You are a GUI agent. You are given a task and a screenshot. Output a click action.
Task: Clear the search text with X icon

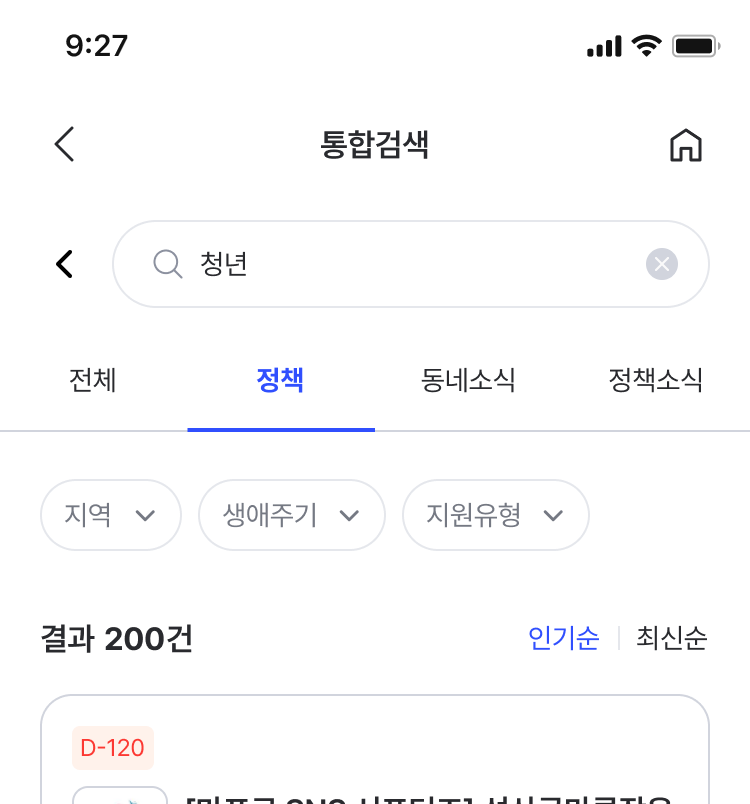coord(661,264)
